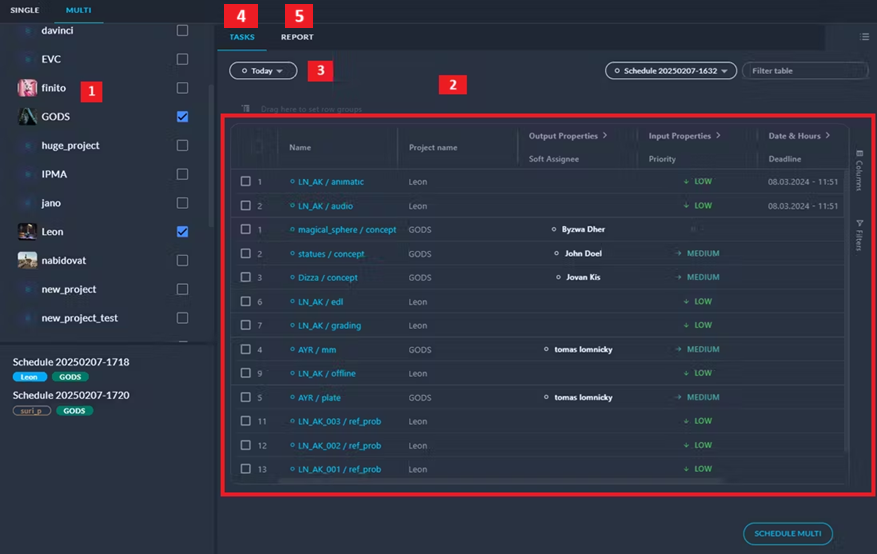Switch to the REPORT tab

(x=297, y=37)
